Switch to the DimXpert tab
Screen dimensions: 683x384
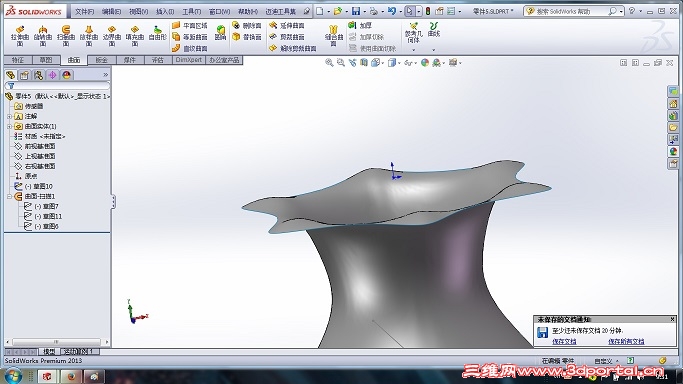tap(189, 60)
